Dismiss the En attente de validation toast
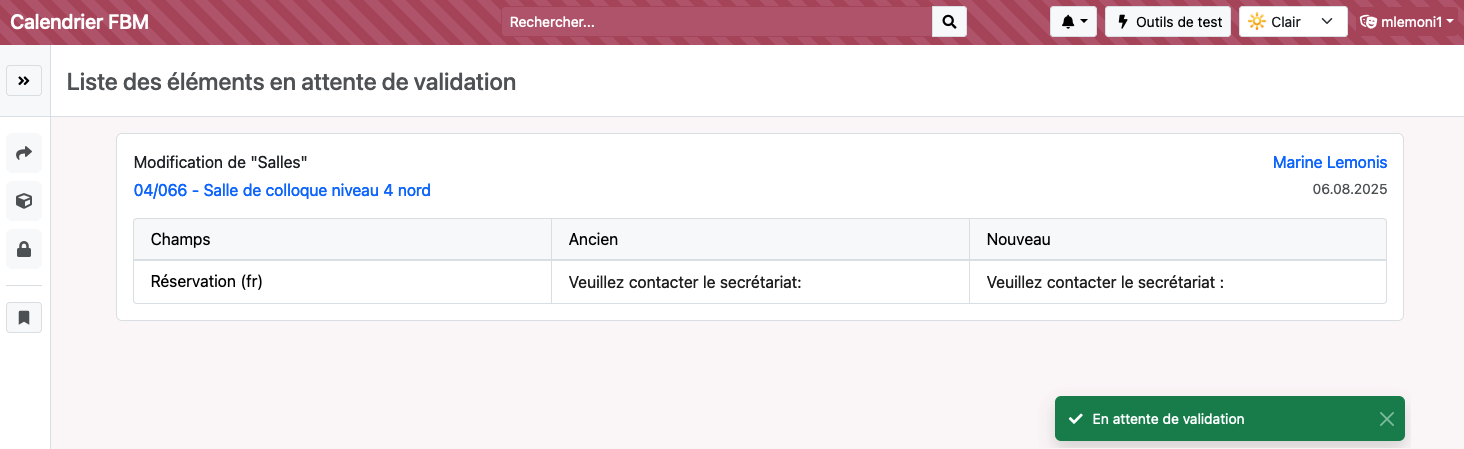1464x449 pixels. (1386, 419)
